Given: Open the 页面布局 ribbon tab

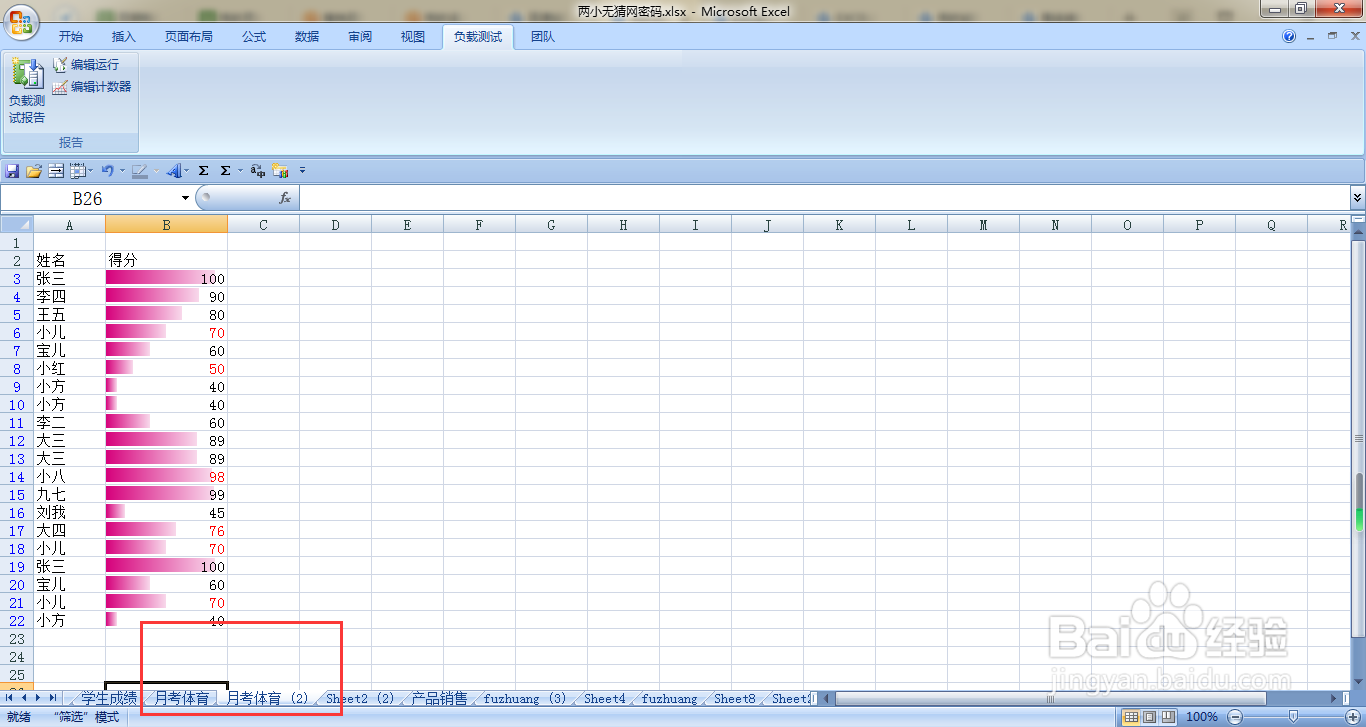Looking at the screenshot, I should 189,37.
